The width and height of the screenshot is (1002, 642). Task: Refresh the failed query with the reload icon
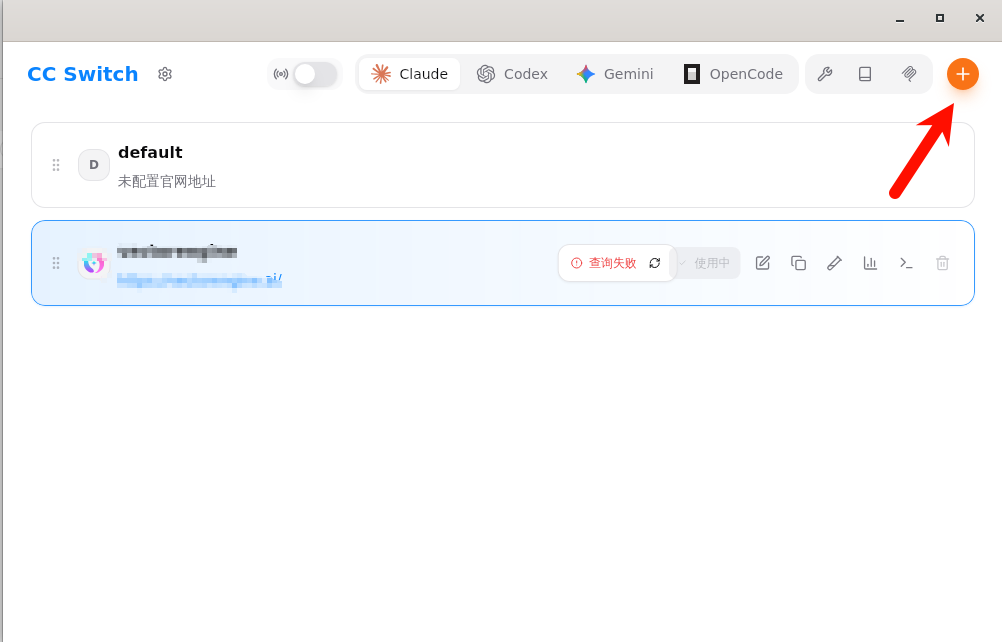(x=655, y=263)
